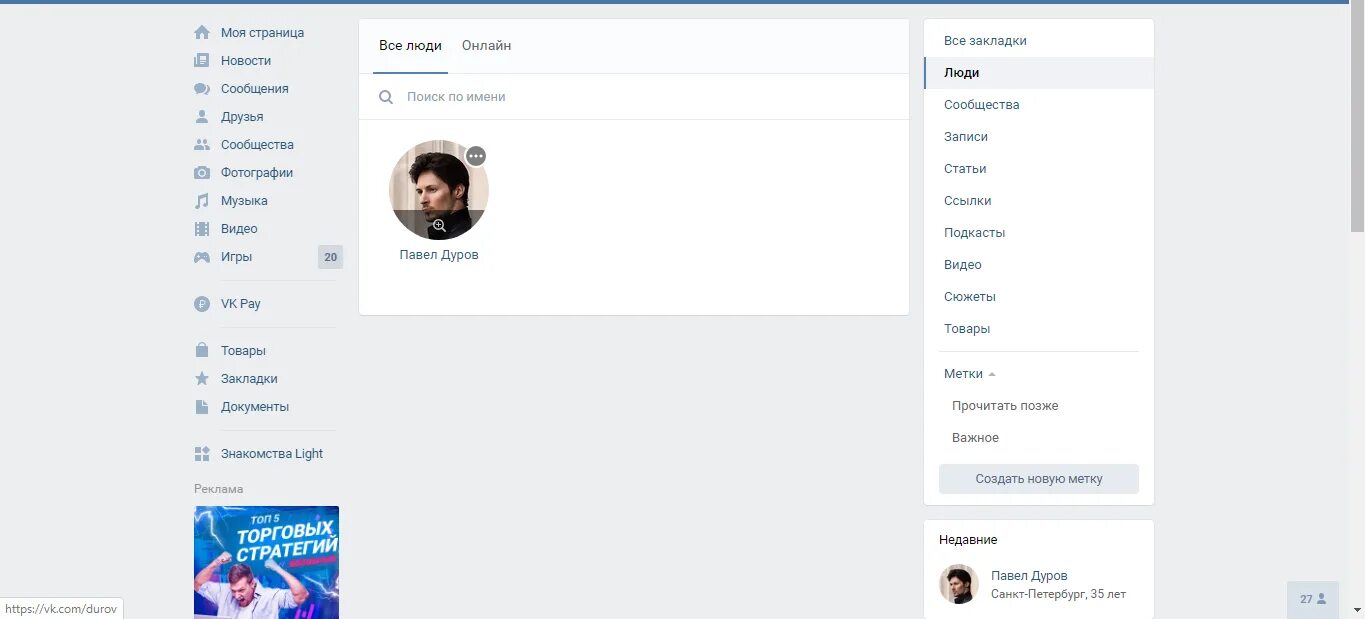
Task: Click the Игры notification badge 20
Action: [x=330, y=257]
